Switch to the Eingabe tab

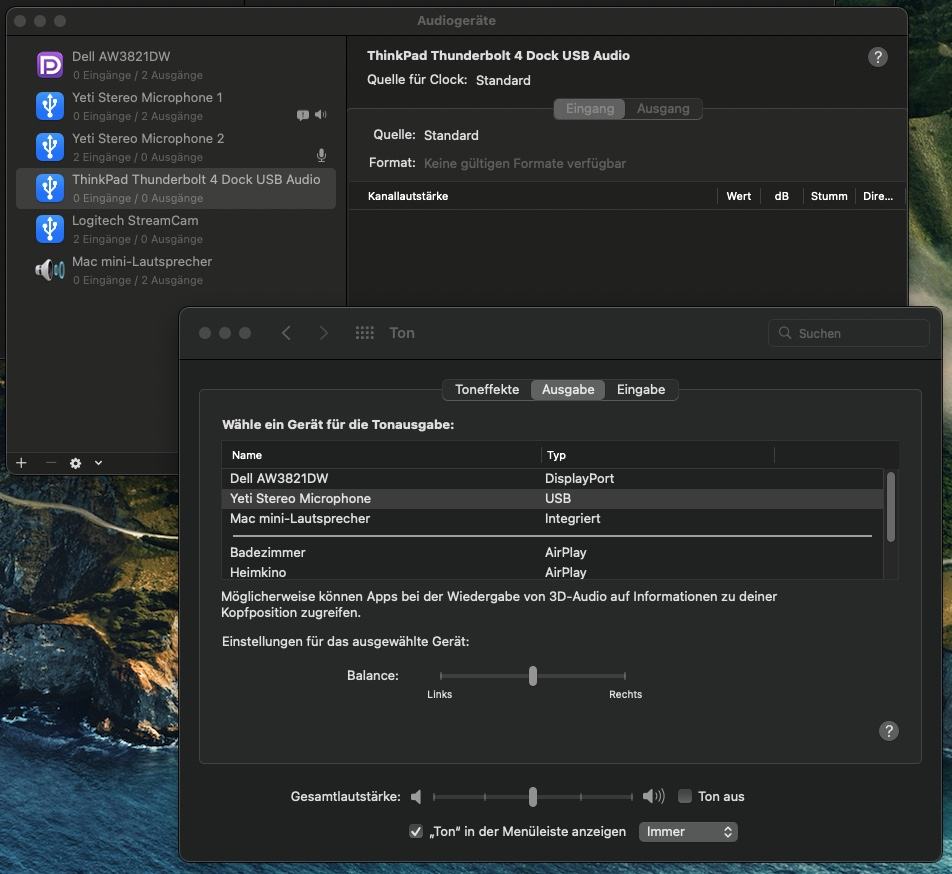pos(641,390)
